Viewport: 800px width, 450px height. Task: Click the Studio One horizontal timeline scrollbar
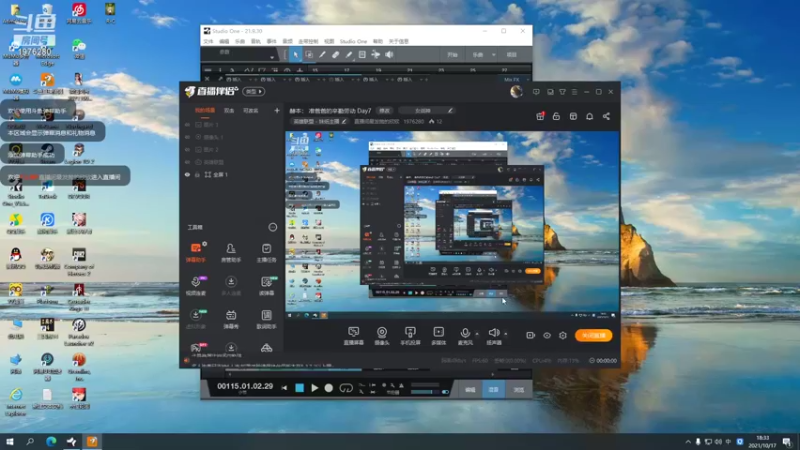pyautogui.click(x=362, y=374)
